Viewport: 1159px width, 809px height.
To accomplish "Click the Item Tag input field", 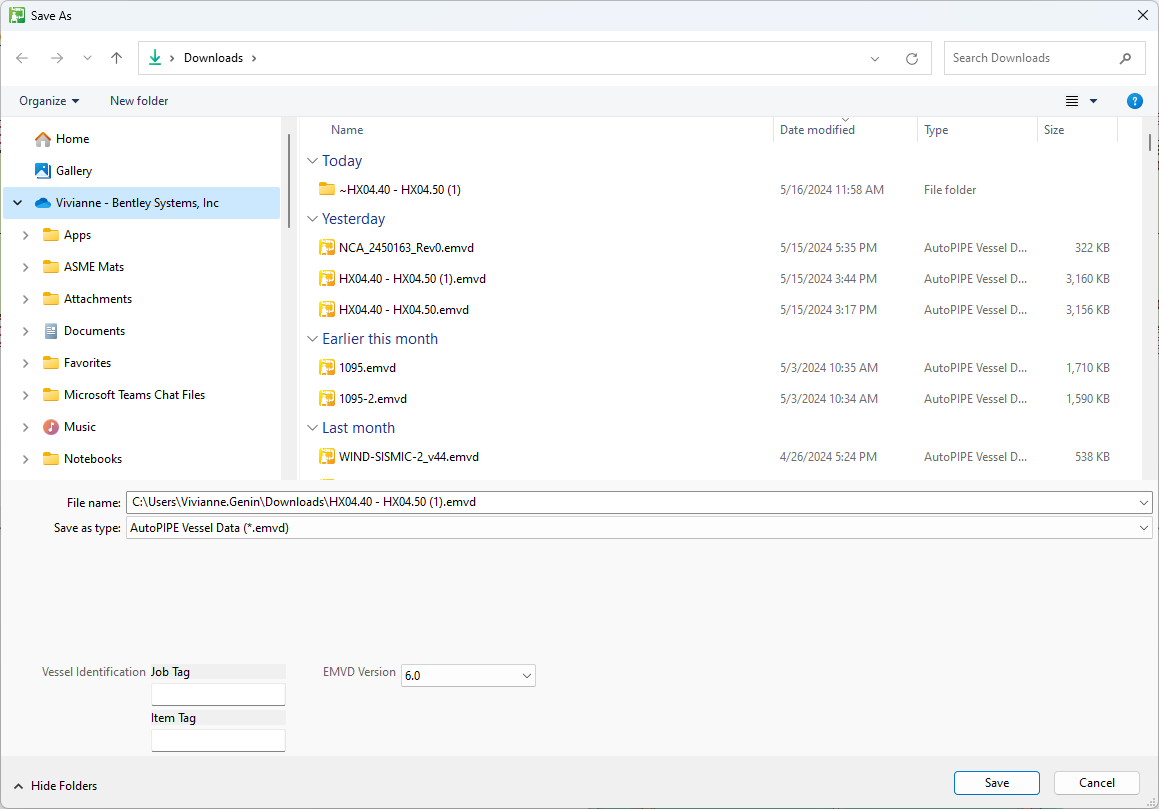I will pyautogui.click(x=218, y=740).
